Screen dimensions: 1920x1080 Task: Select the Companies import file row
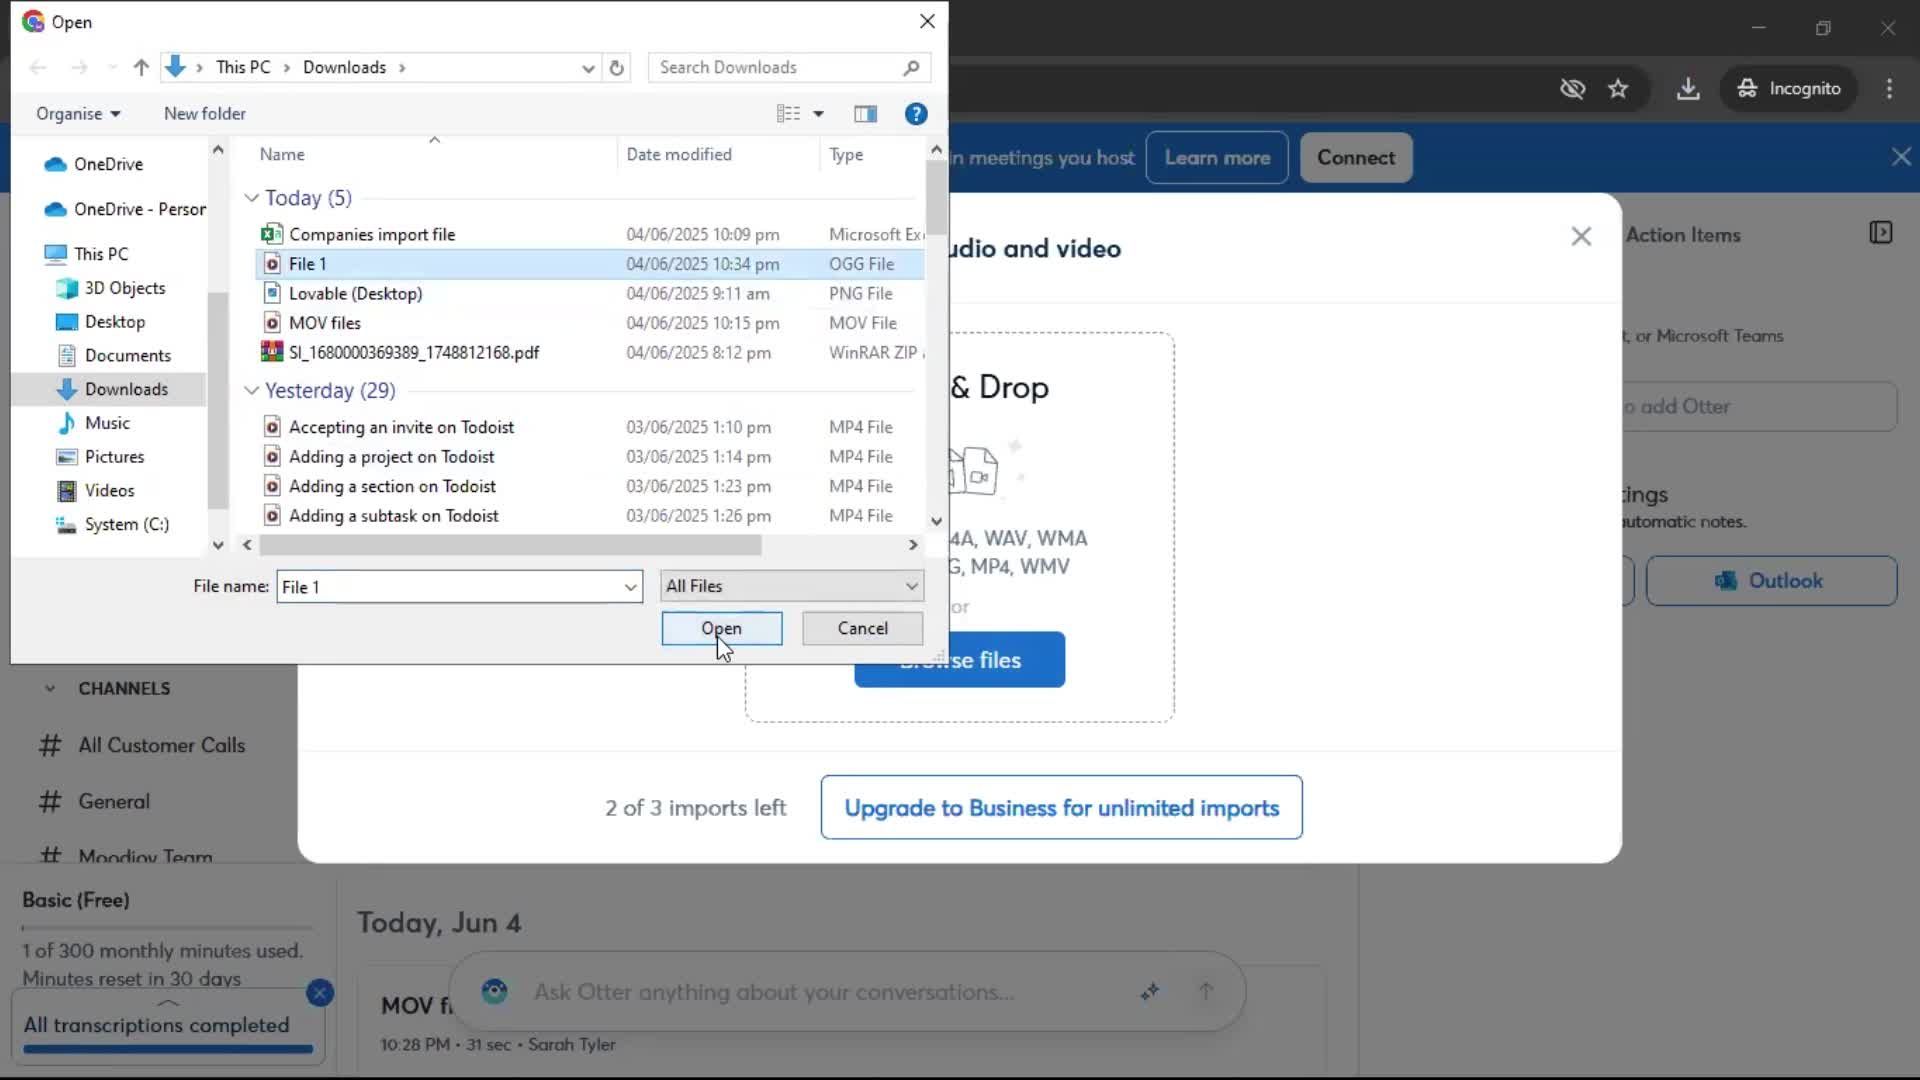pos(590,234)
